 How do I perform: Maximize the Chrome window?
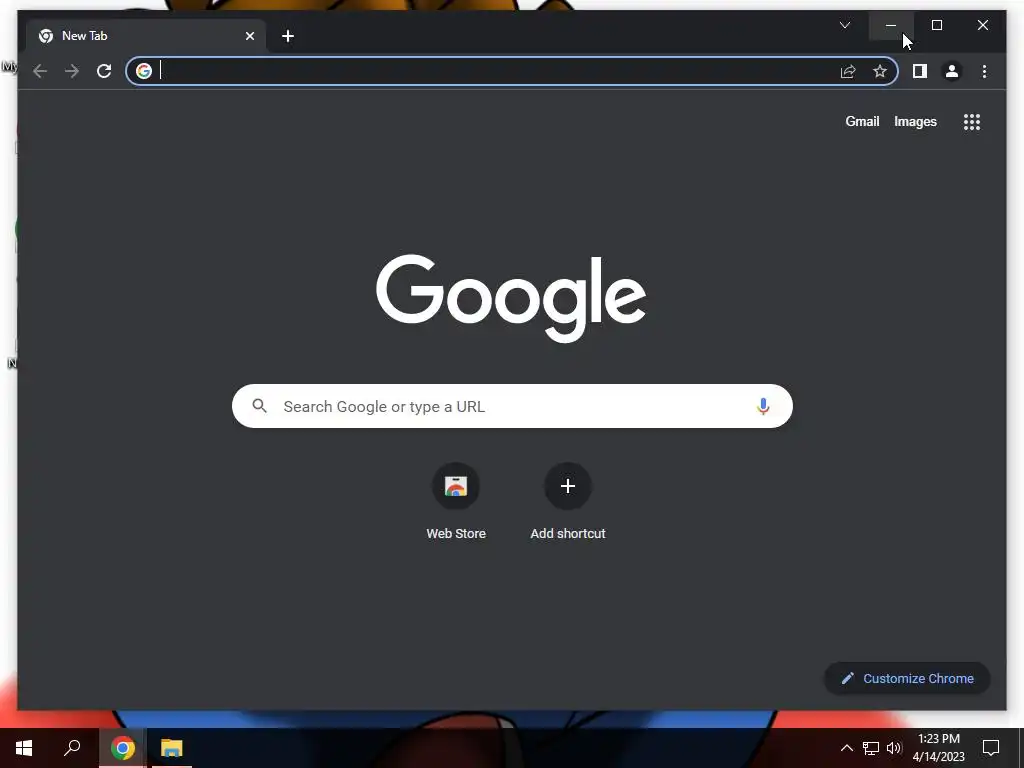[x=936, y=25]
